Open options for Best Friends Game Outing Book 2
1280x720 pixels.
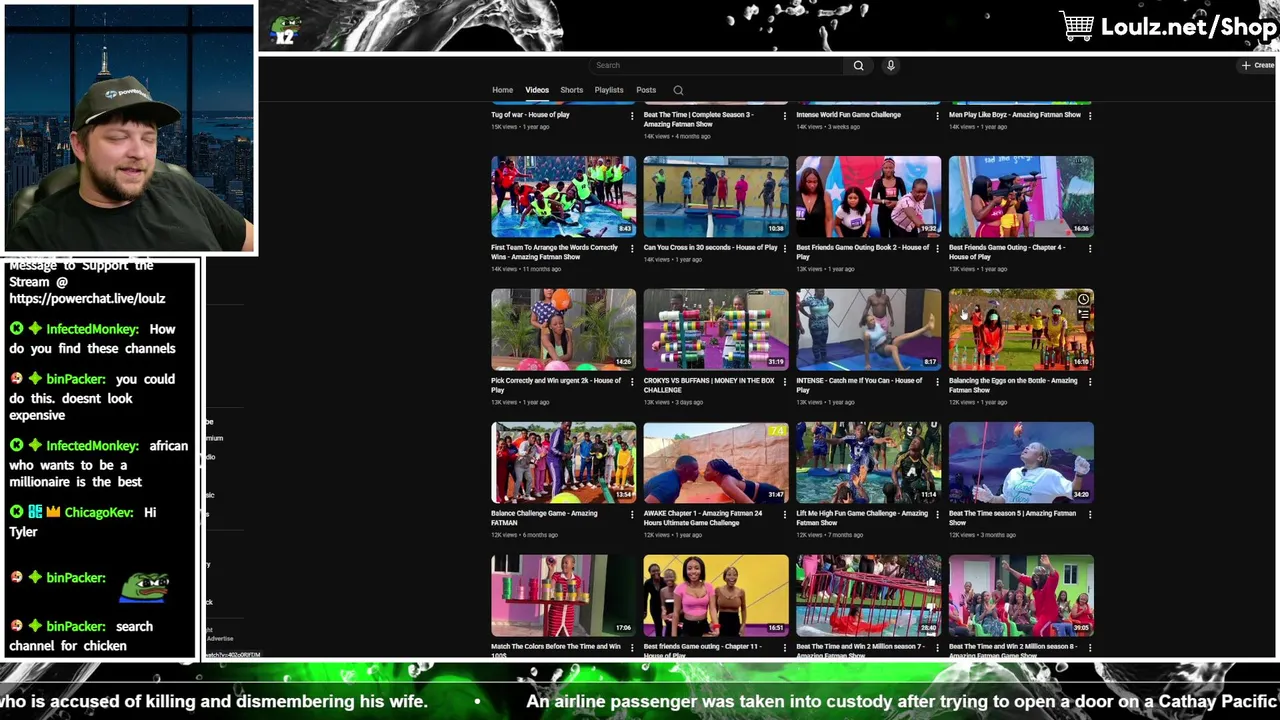pyautogui.click(x=937, y=249)
